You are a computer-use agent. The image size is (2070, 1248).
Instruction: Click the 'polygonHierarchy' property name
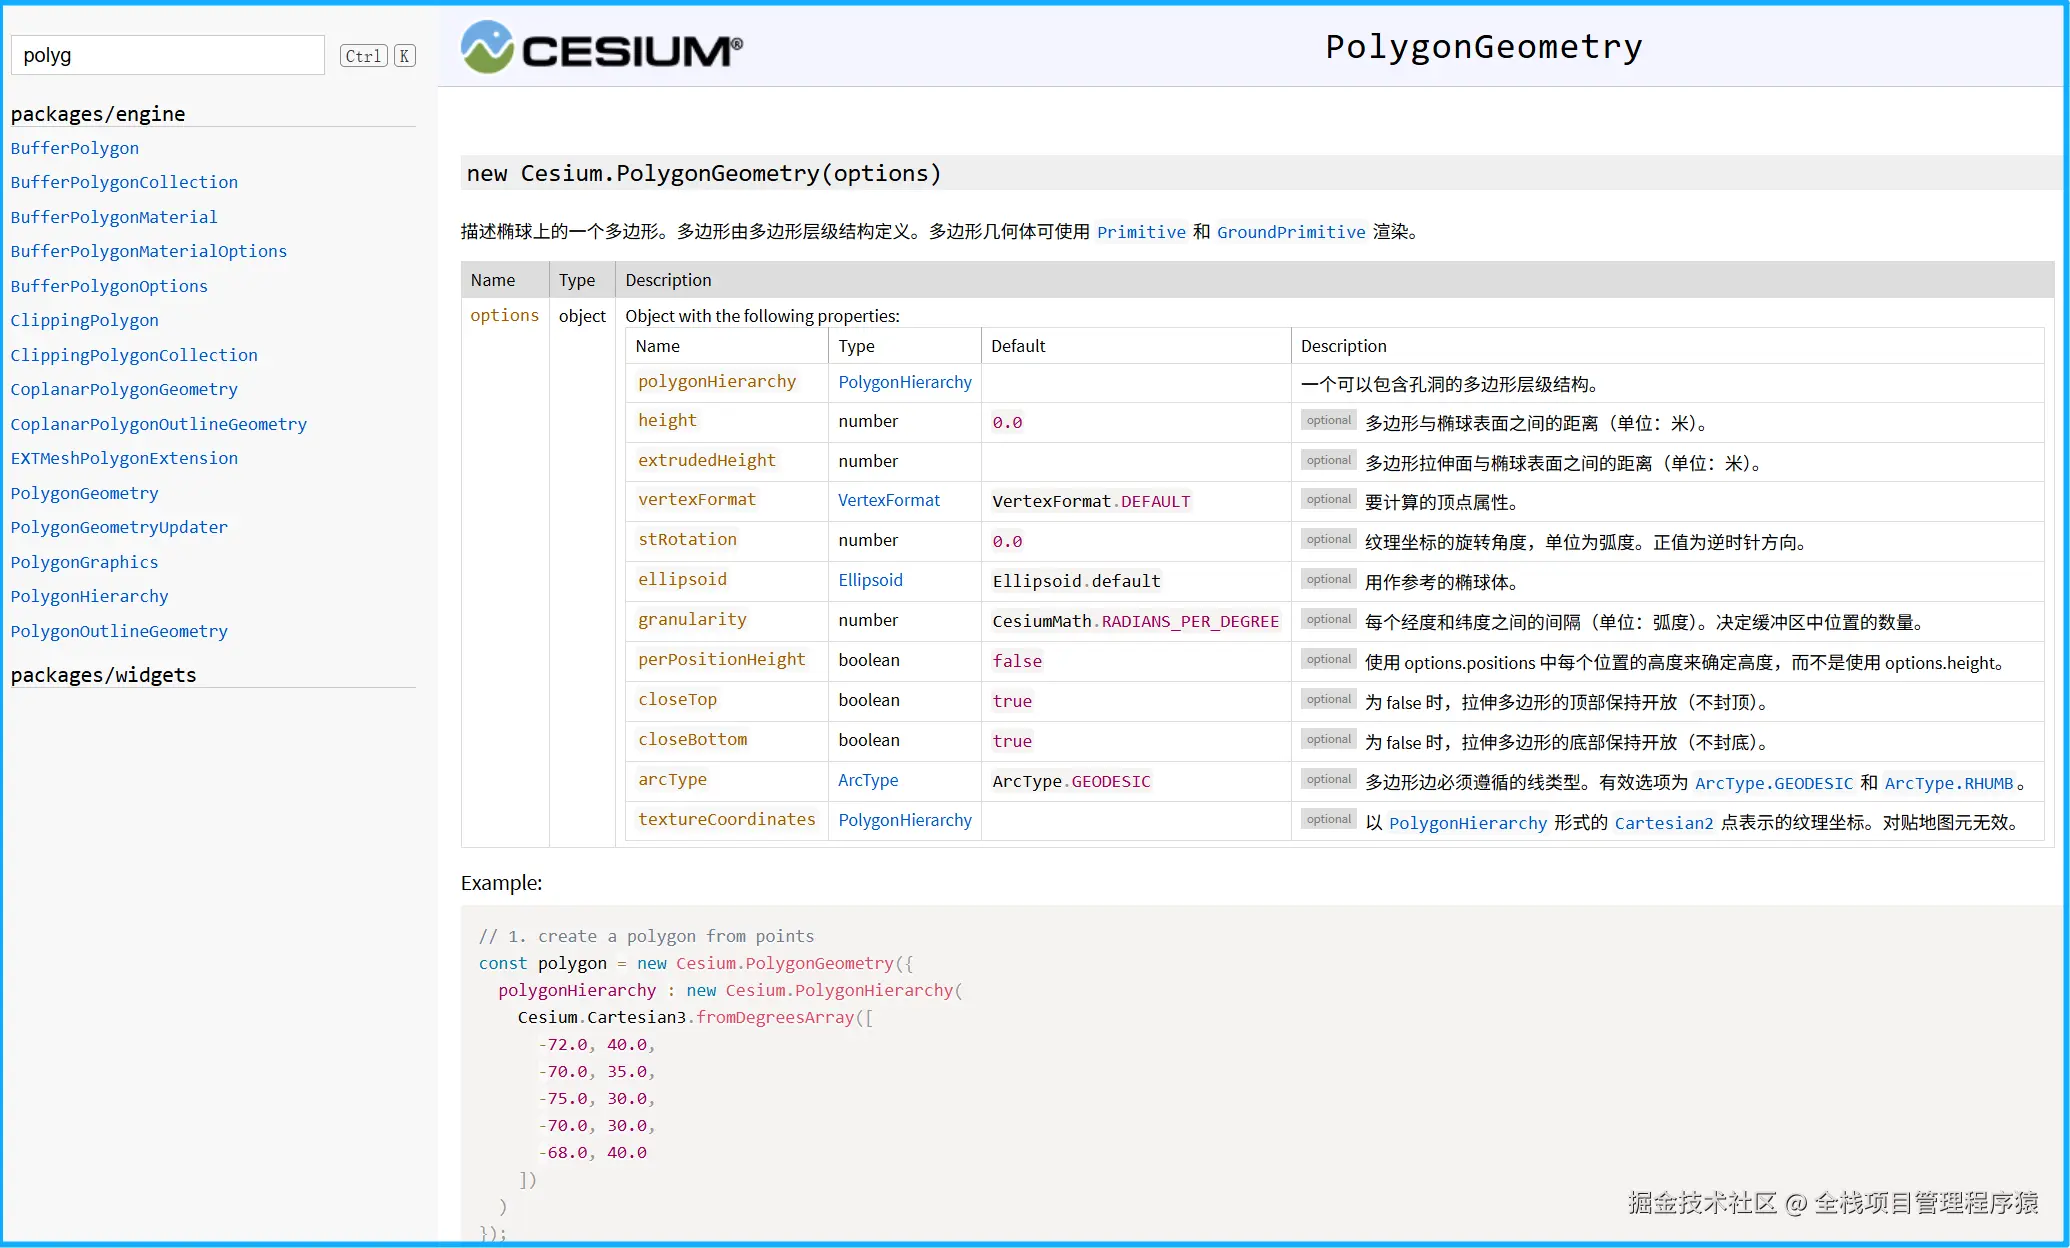tap(717, 381)
